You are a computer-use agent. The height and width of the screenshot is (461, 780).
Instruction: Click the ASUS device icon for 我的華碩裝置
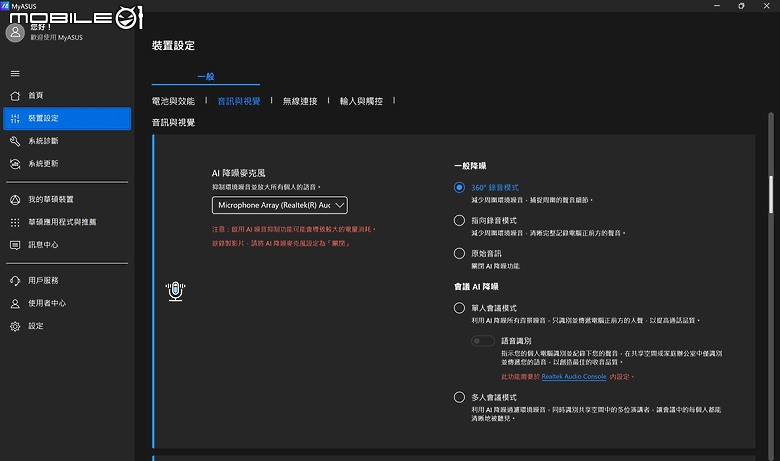coord(15,200)
